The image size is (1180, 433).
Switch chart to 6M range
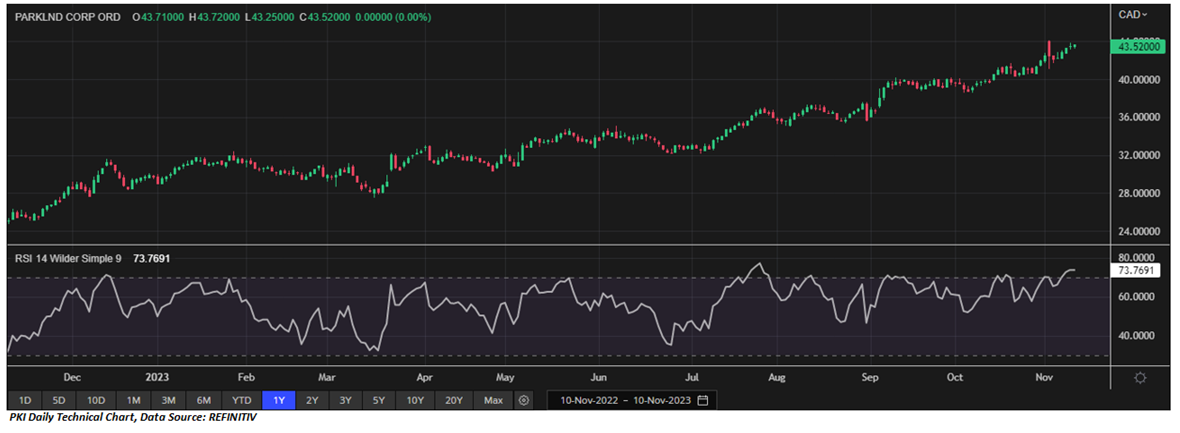203,400
